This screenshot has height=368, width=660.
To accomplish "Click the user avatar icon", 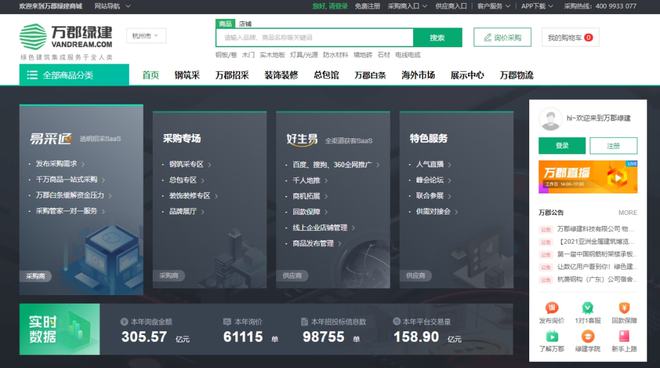I will (551, 119).
